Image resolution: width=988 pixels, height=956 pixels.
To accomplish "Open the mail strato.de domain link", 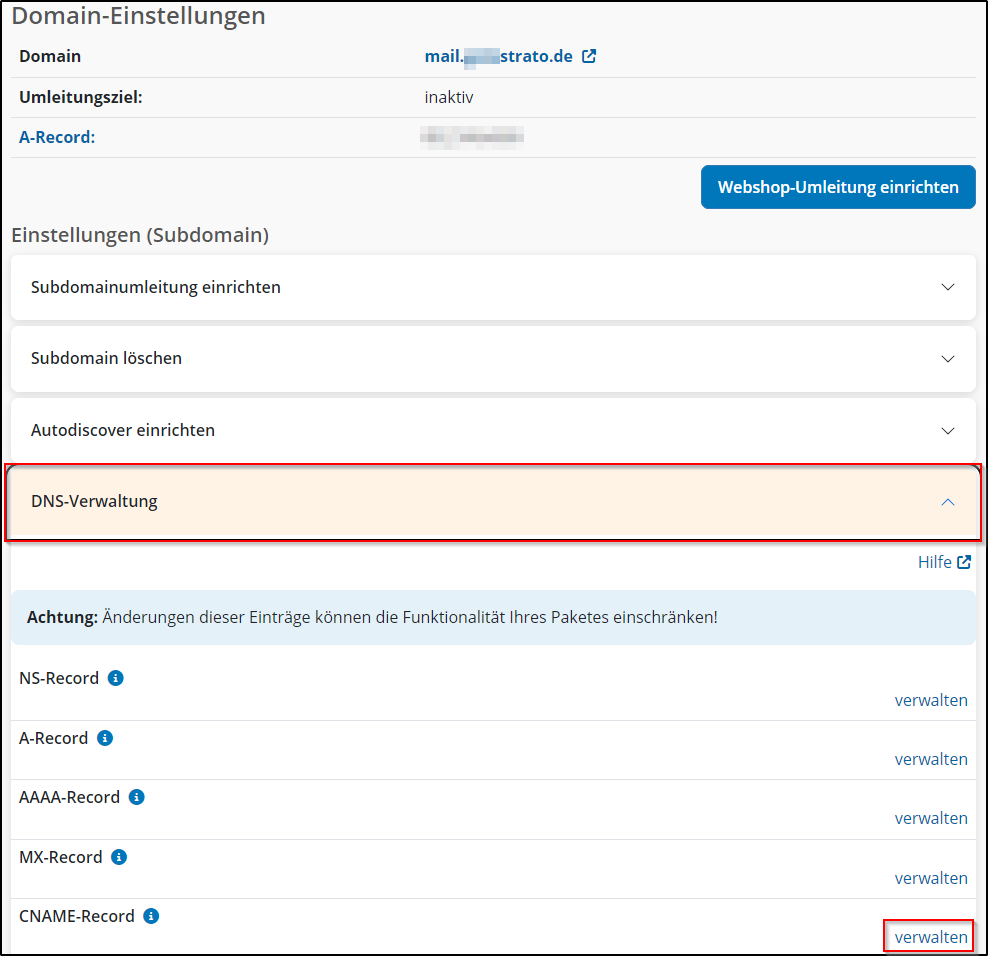I will pos(498,56).
